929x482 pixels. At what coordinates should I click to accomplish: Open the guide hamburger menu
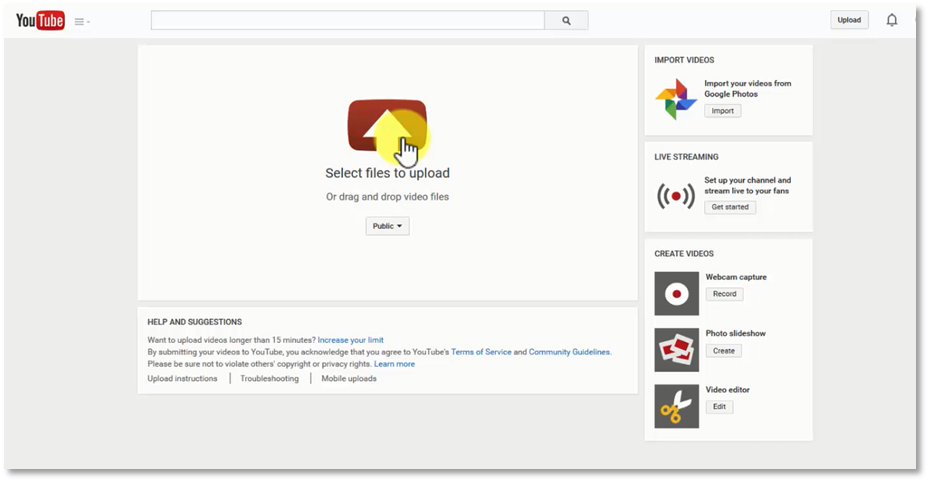click(x=82, y=22)
